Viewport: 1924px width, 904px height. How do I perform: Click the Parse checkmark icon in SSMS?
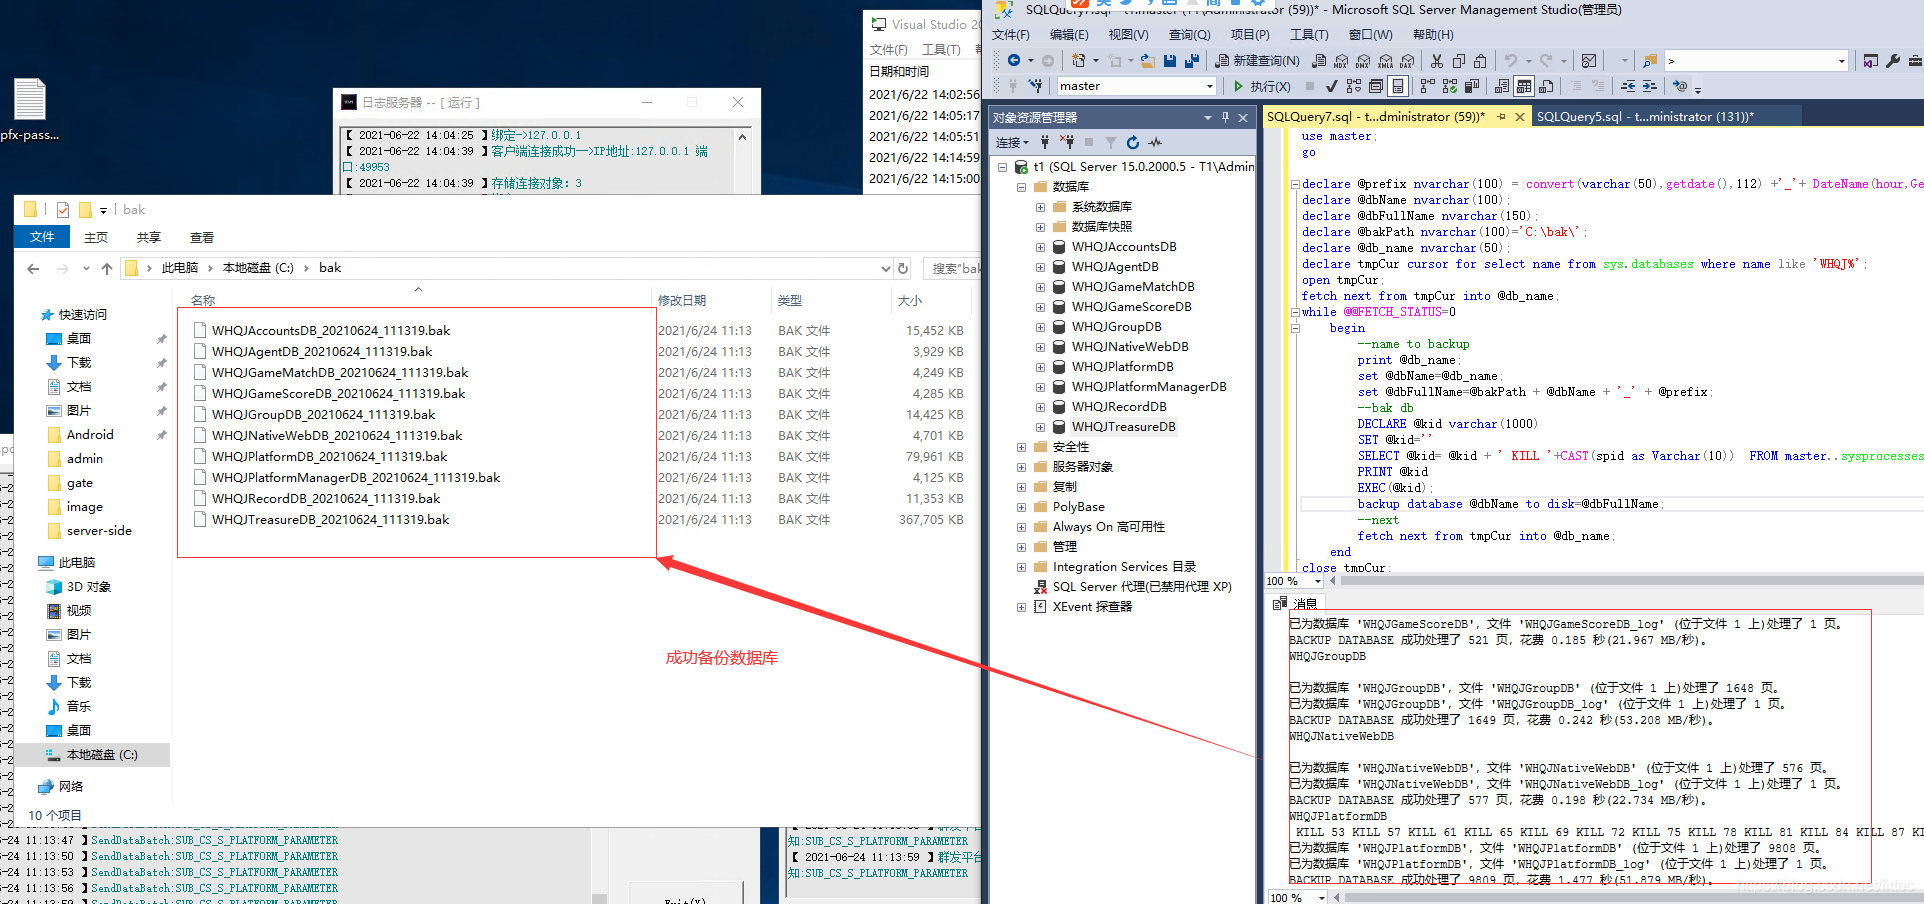coord(1332,86)
